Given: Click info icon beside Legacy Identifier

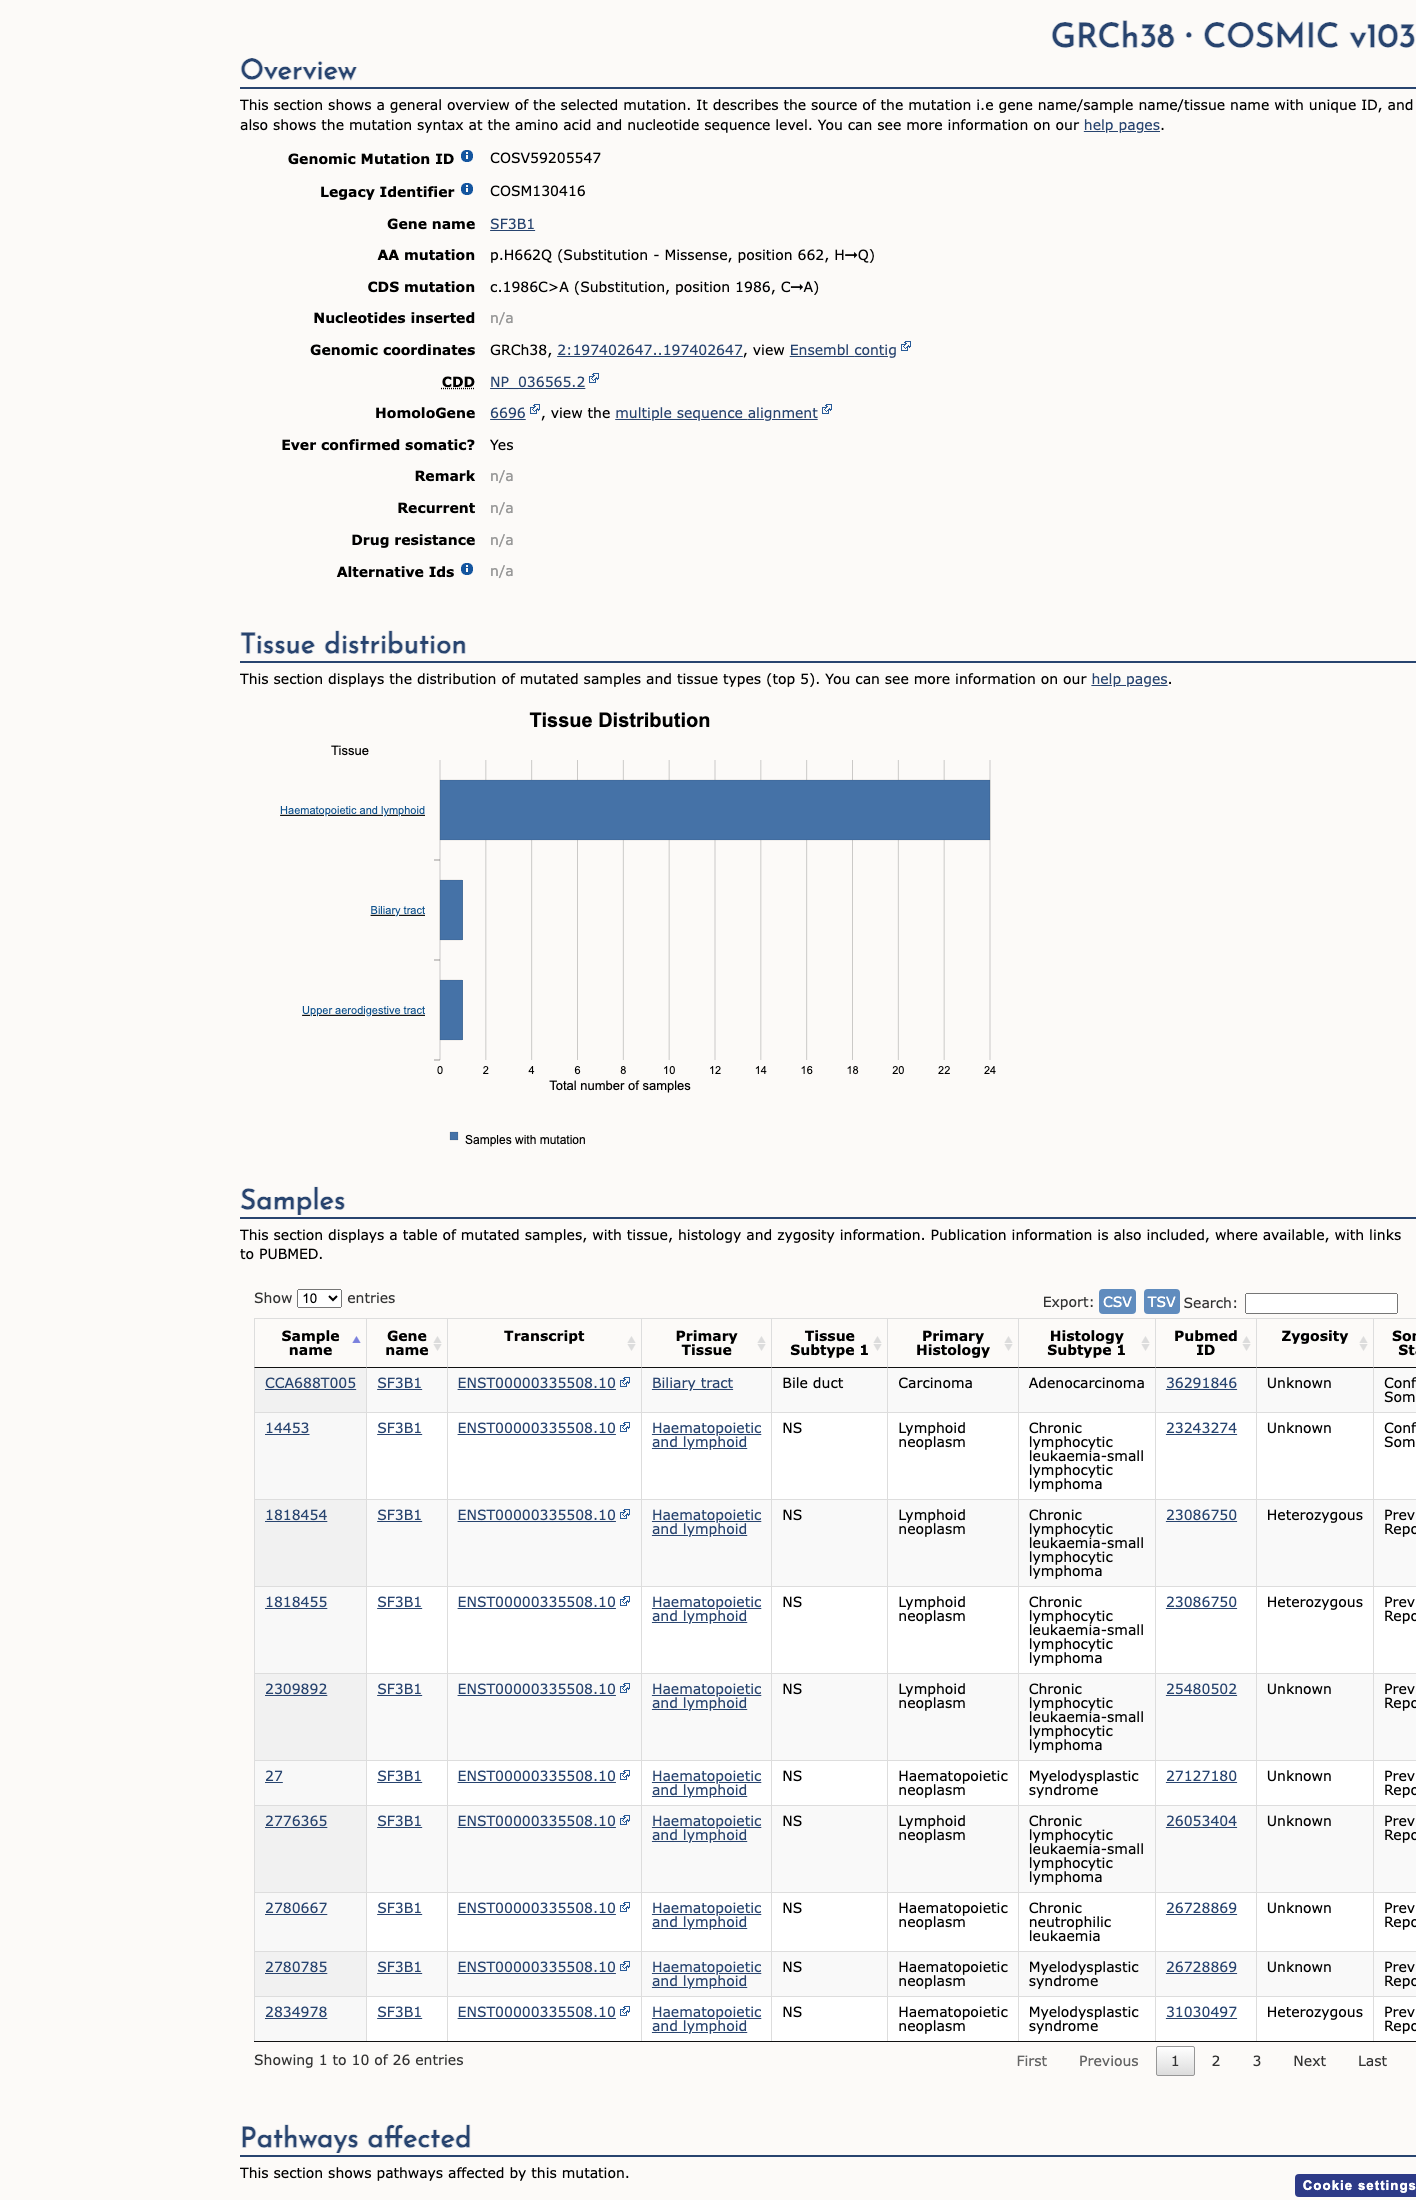Looking at the screenshot, I should click(467, 190).
